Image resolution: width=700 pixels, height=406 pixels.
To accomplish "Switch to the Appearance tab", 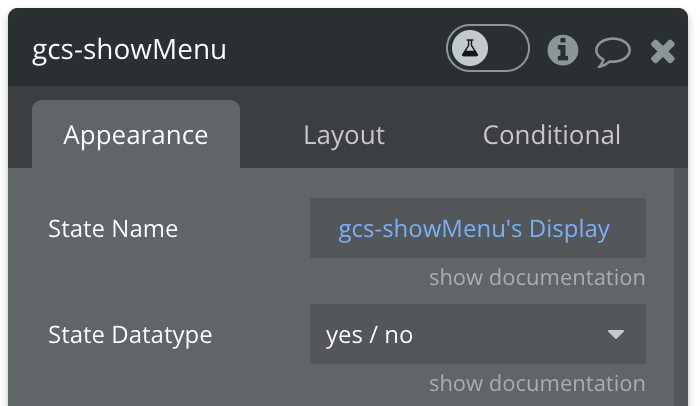I will pos(136,135).
